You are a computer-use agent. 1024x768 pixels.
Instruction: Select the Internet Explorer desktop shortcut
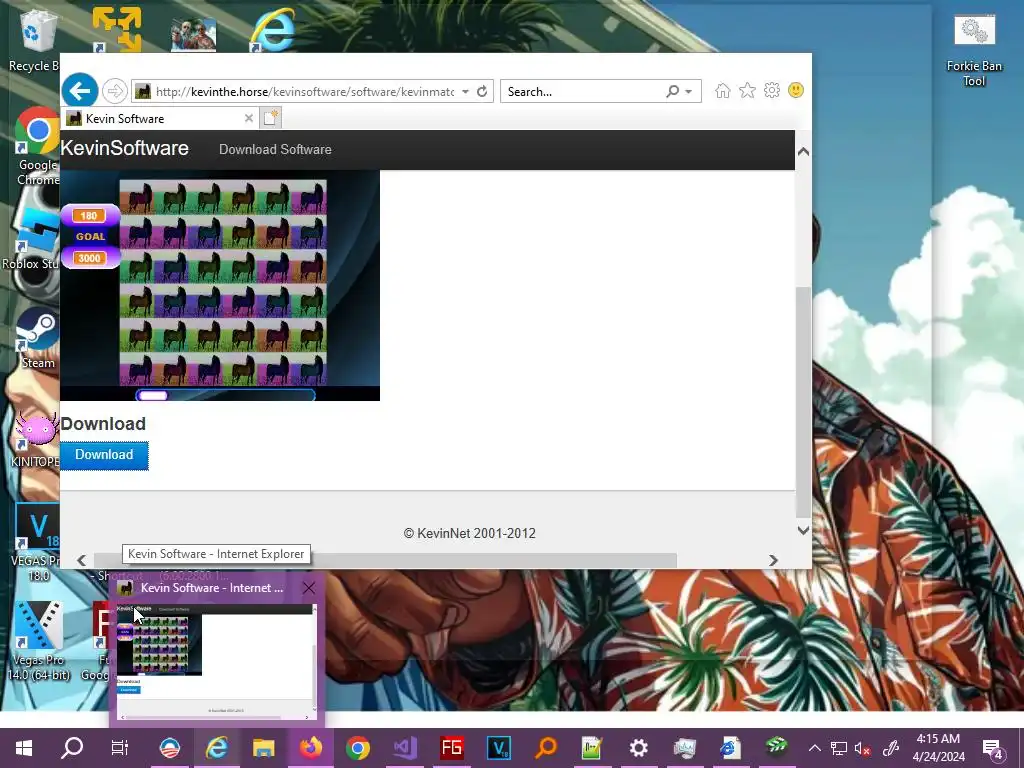pos(273,30)
